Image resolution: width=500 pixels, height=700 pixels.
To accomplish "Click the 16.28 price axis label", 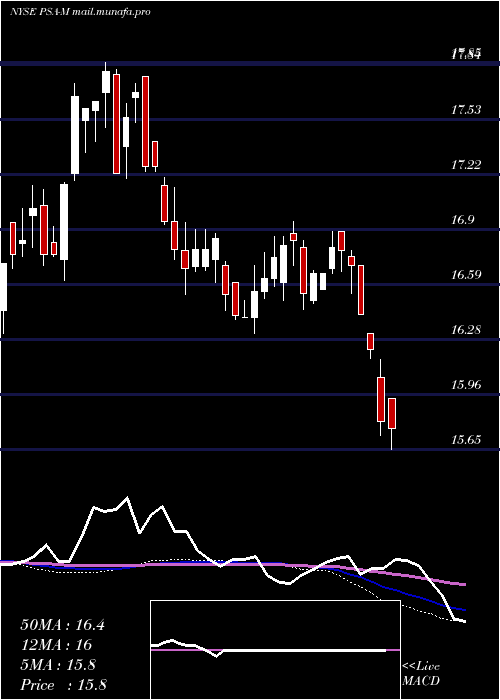I will (466, 330).
